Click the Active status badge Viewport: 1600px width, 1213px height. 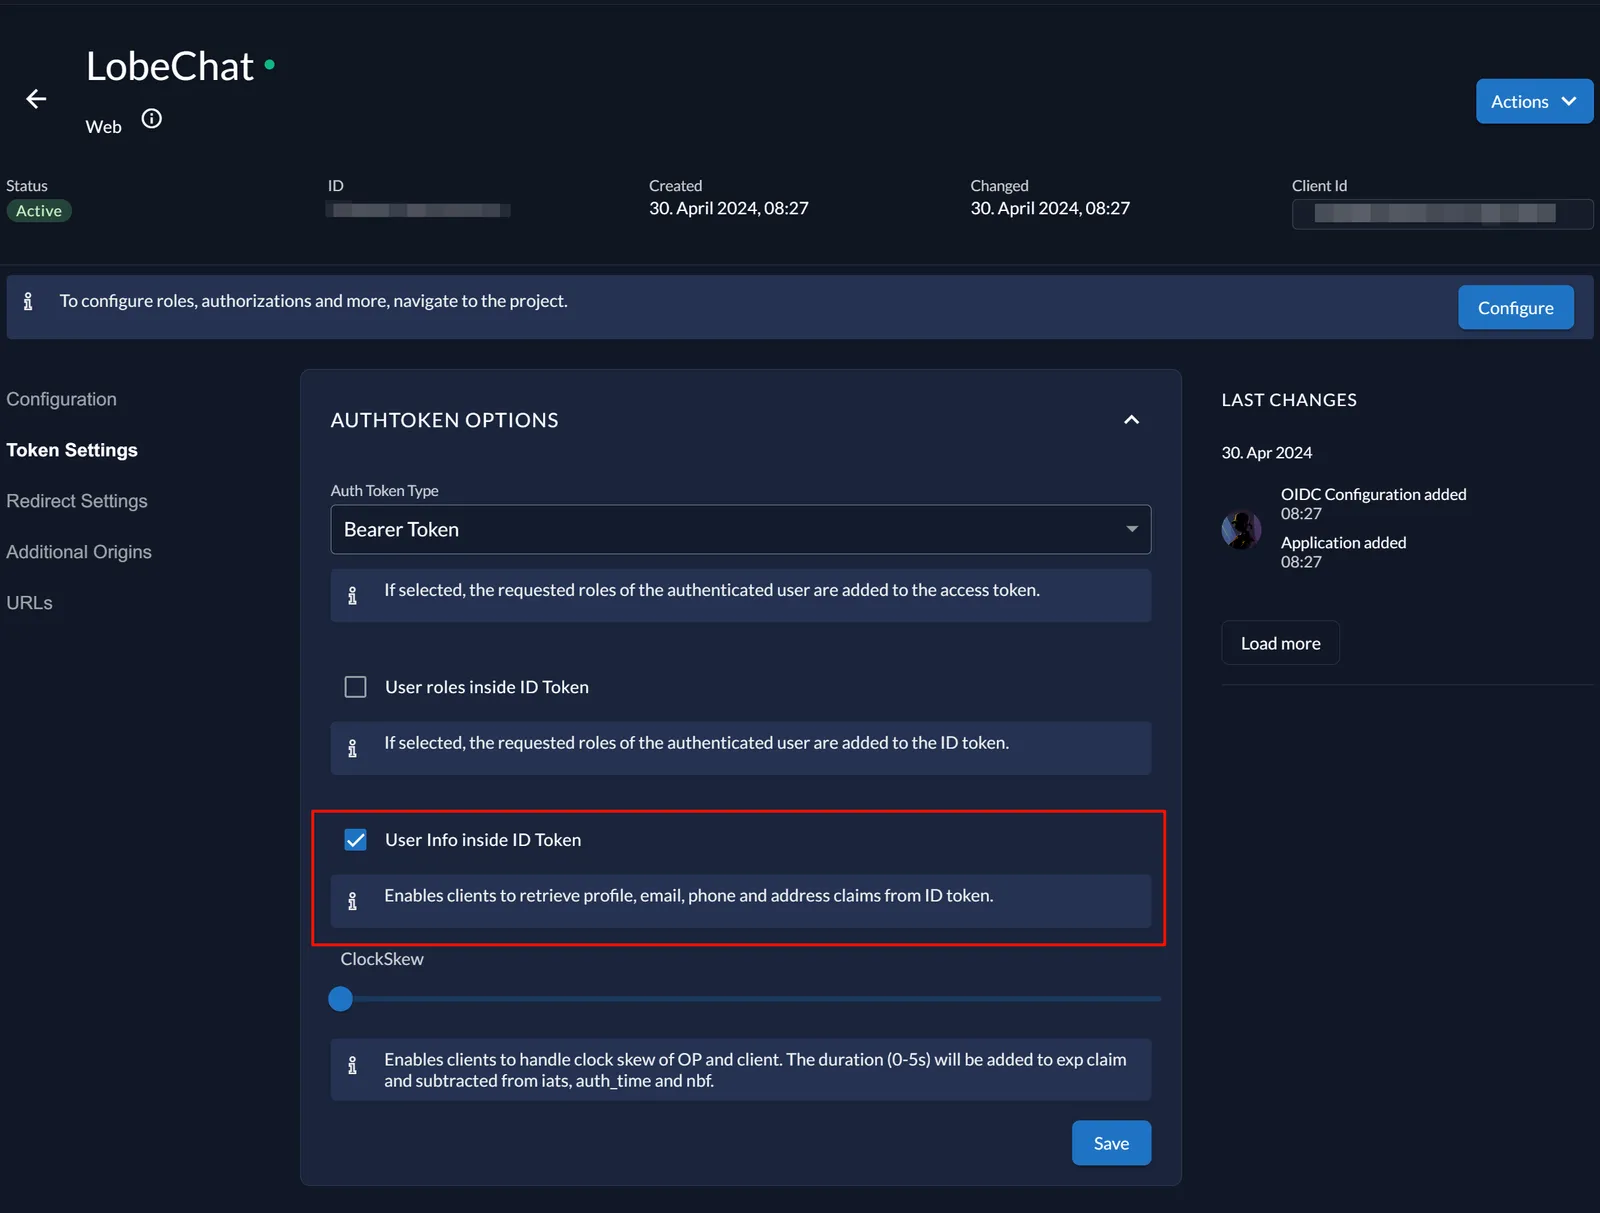pos(39,211)
